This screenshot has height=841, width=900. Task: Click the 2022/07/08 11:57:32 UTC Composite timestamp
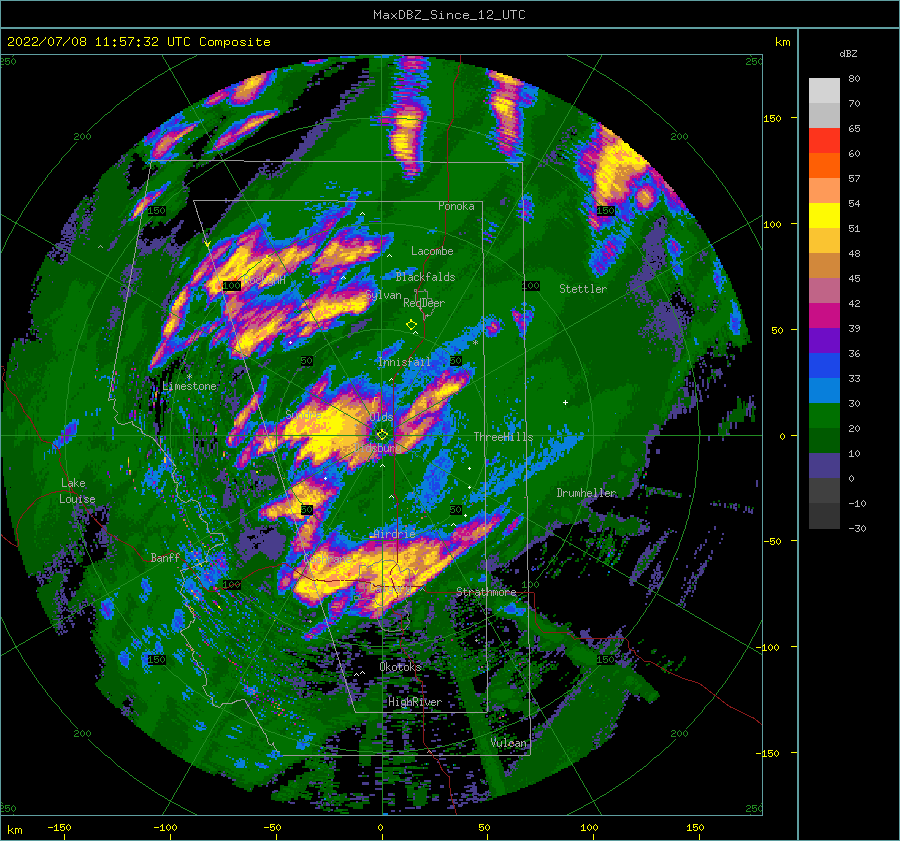coord(138,42)
